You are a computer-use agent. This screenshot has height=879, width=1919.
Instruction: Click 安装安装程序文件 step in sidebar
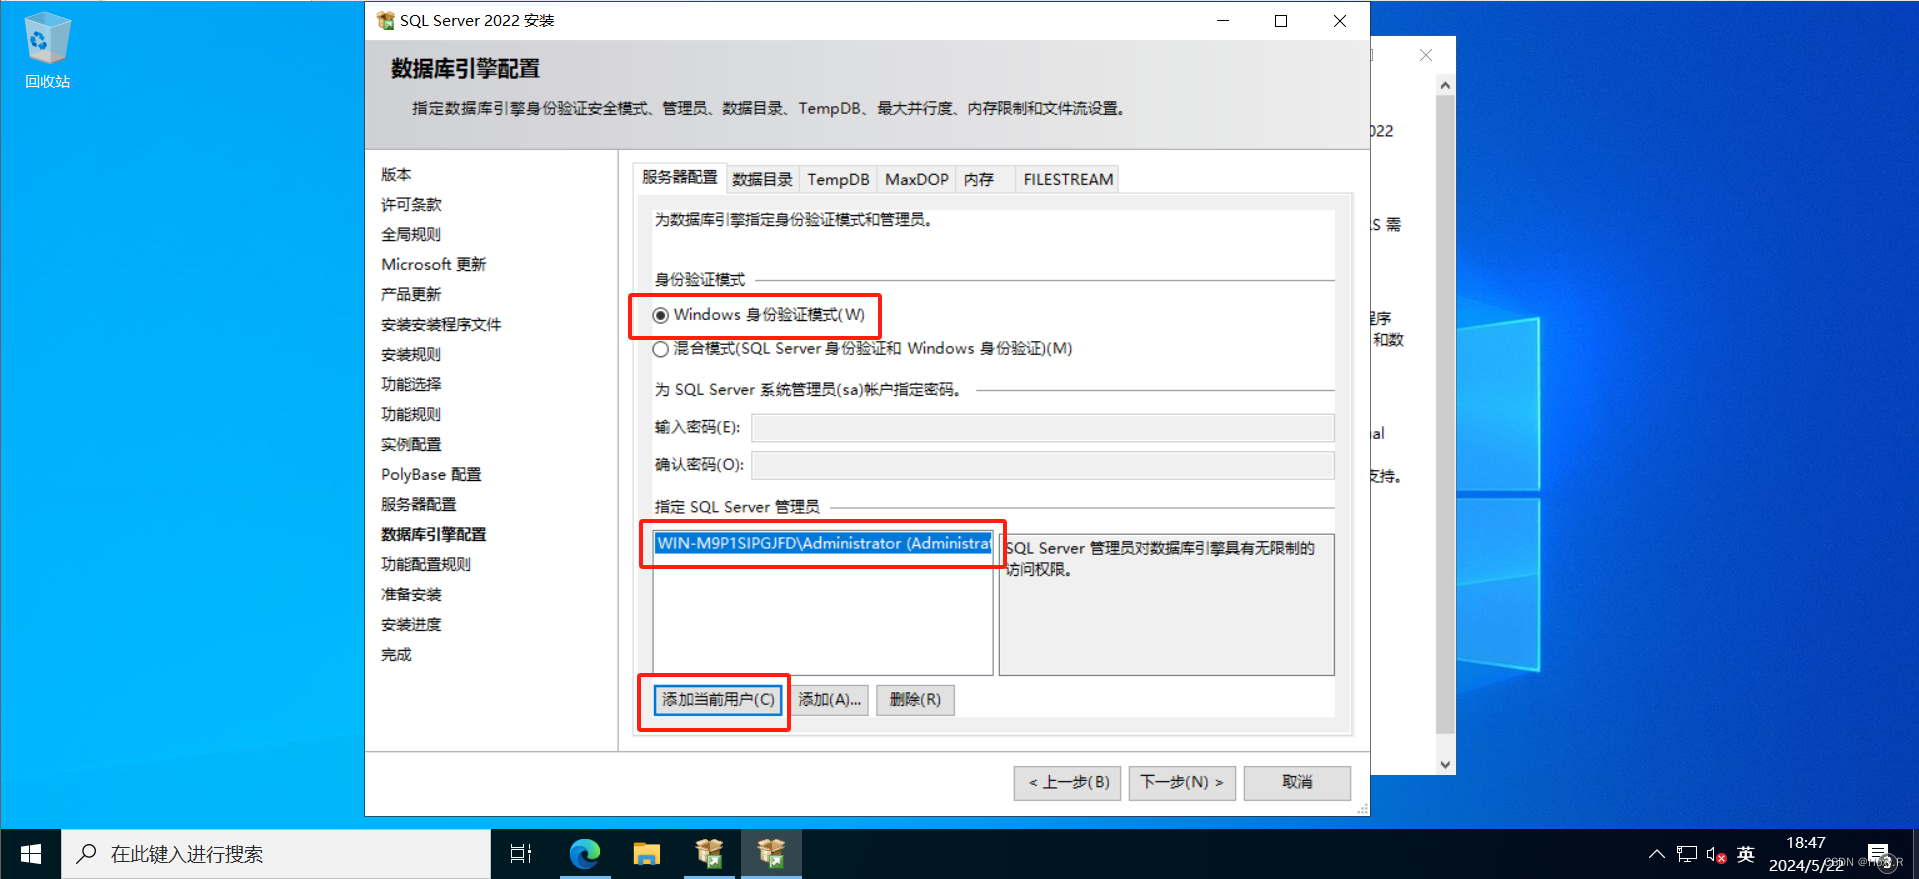point(441,324)
